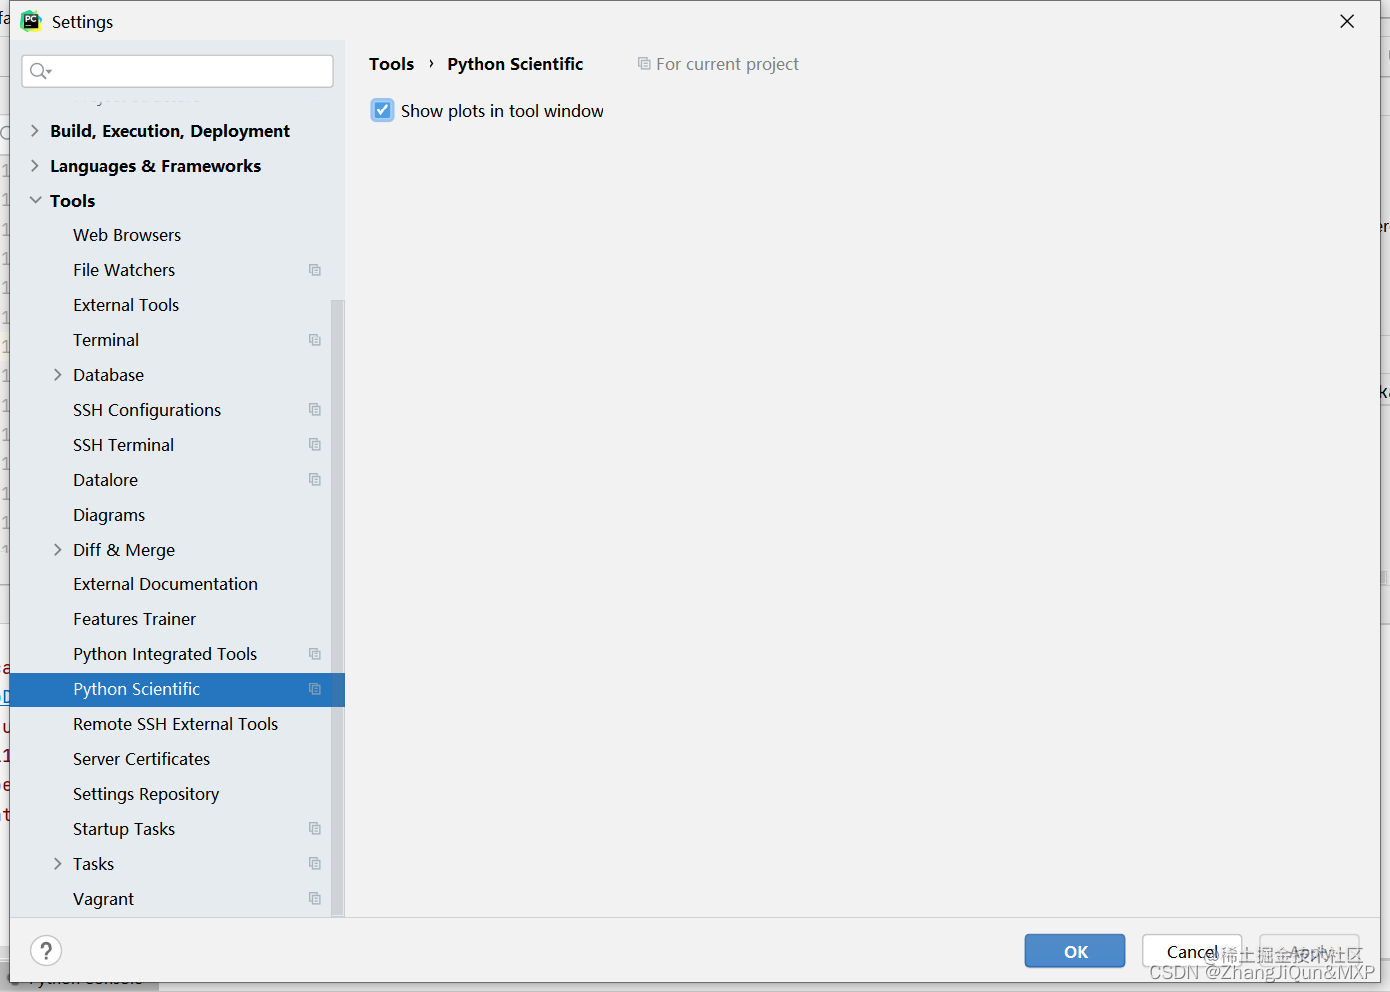Collapse the Tools section arrow

tap(35, 201)
